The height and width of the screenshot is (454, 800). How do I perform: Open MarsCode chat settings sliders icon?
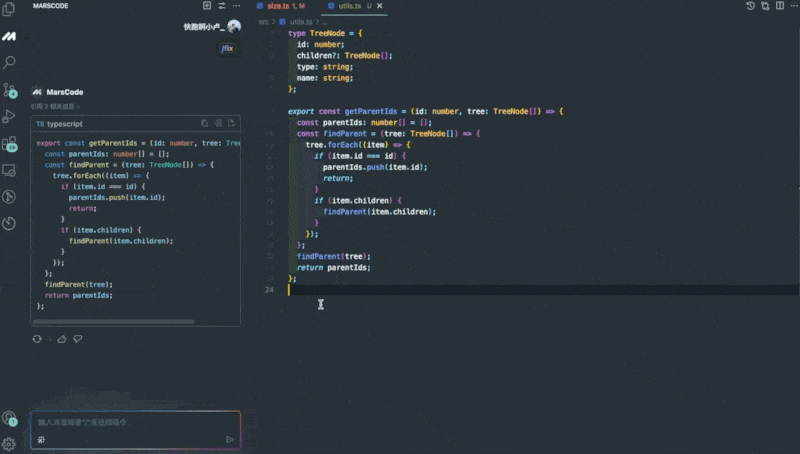[x=221, y=6]
